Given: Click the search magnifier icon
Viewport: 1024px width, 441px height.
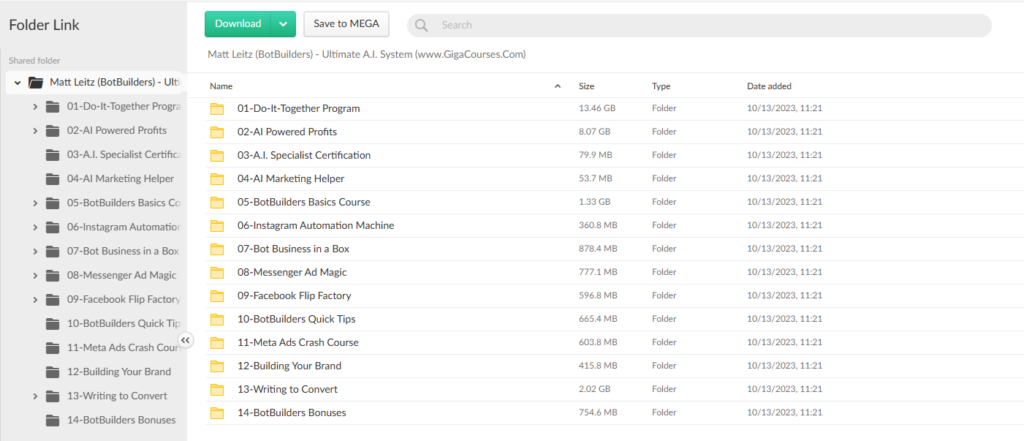Looking at the screenshot, I should [422, 25].
